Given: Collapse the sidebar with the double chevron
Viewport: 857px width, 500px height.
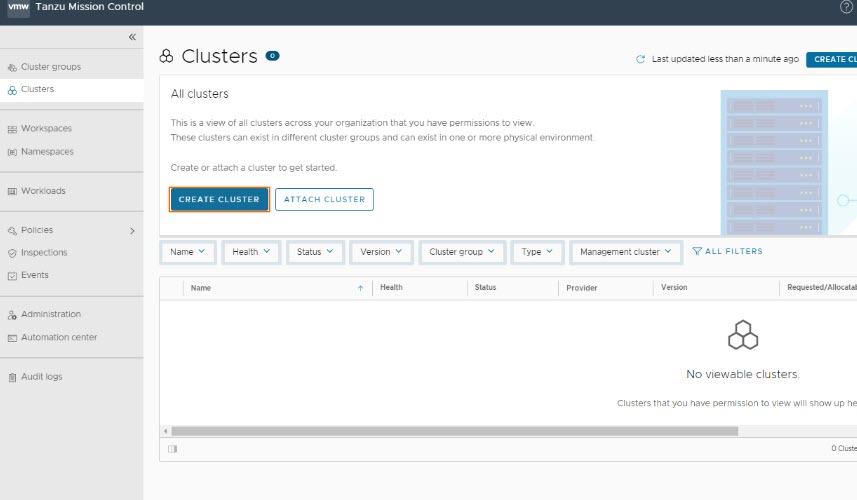Looking at the screenshot, I should 132,37.
